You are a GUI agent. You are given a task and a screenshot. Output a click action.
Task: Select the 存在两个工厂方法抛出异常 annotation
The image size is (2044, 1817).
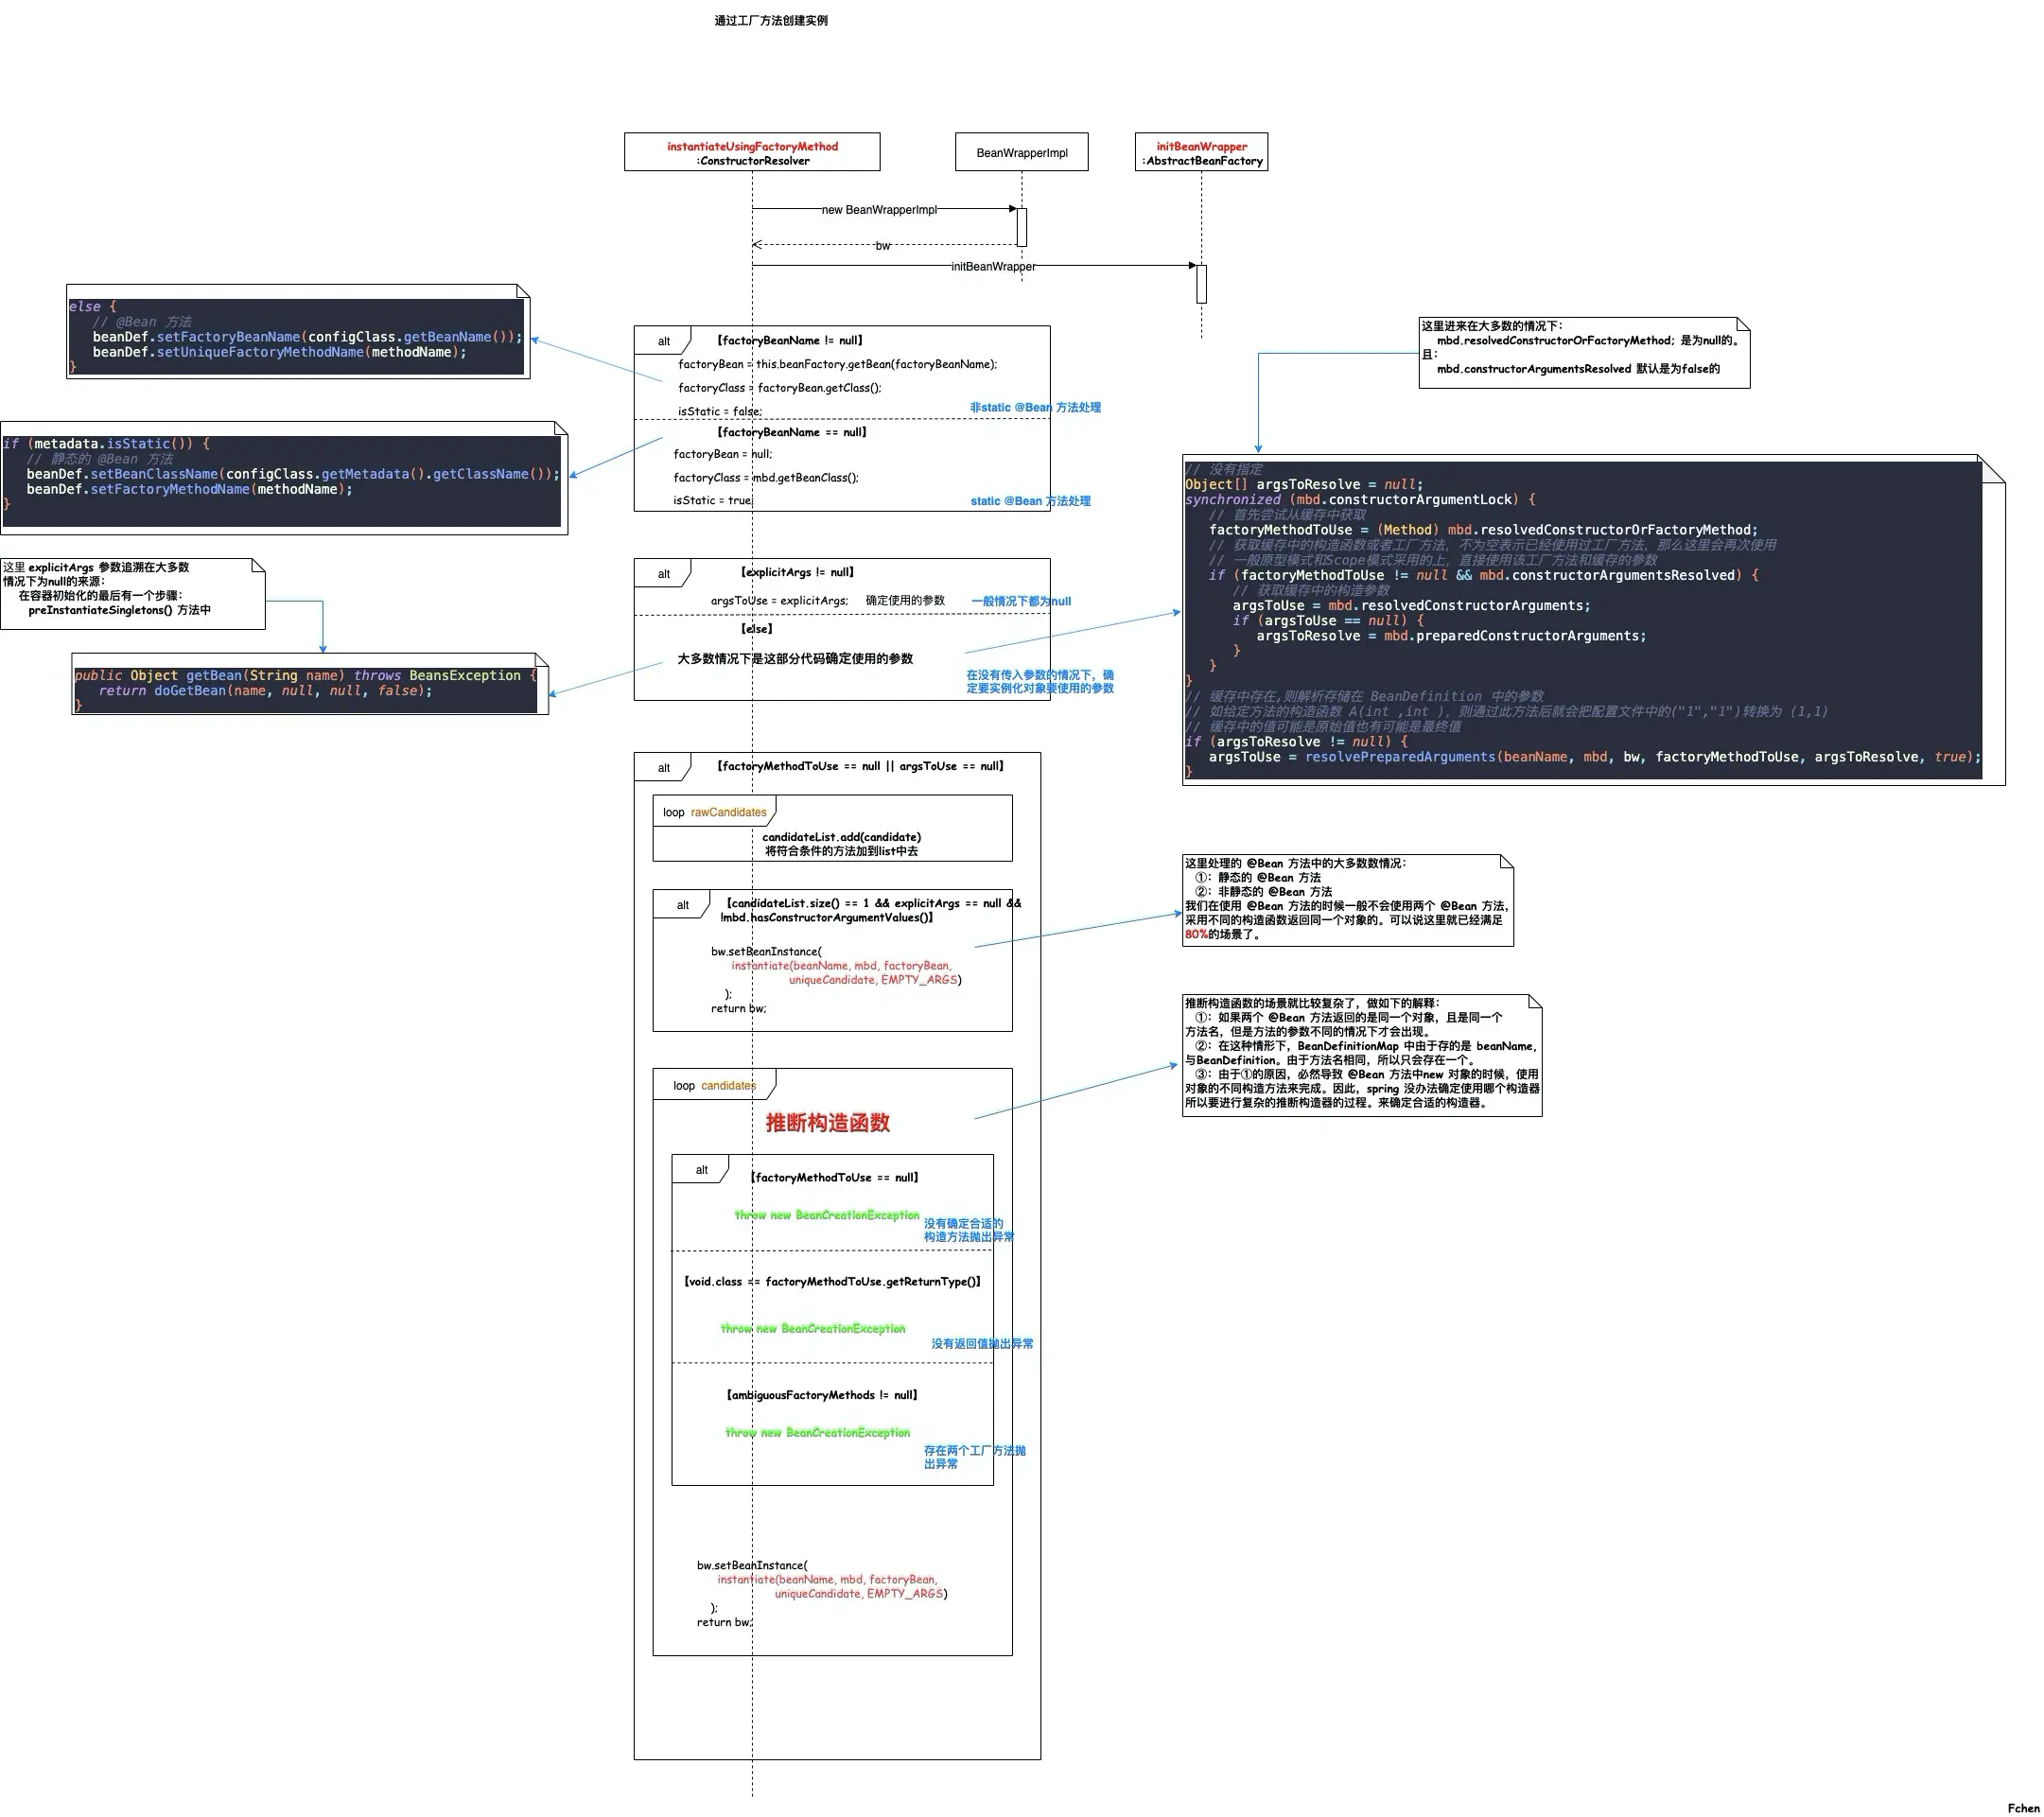tap(975, 1456)
